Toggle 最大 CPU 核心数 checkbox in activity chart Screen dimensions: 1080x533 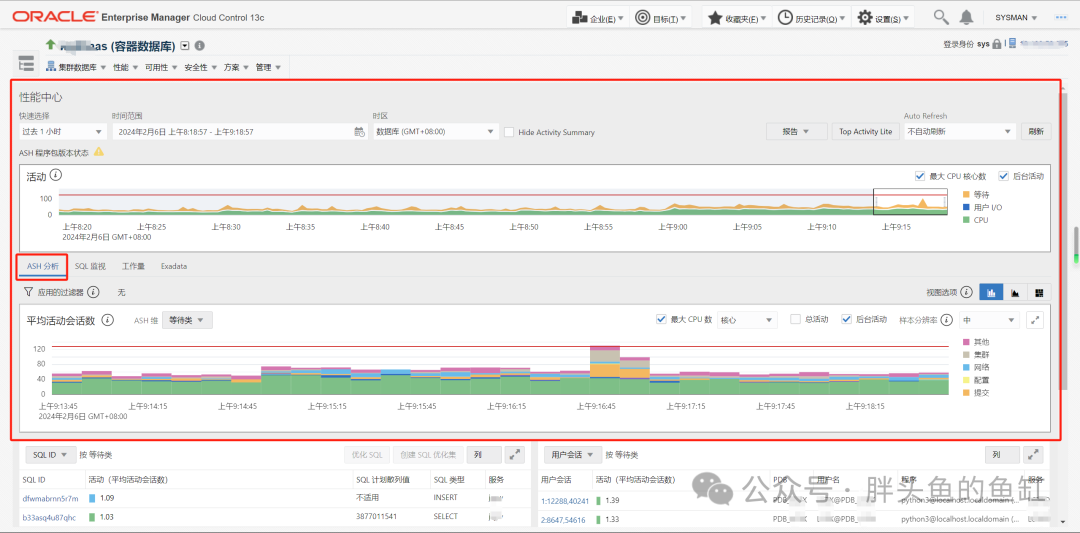tap(920, 176)
